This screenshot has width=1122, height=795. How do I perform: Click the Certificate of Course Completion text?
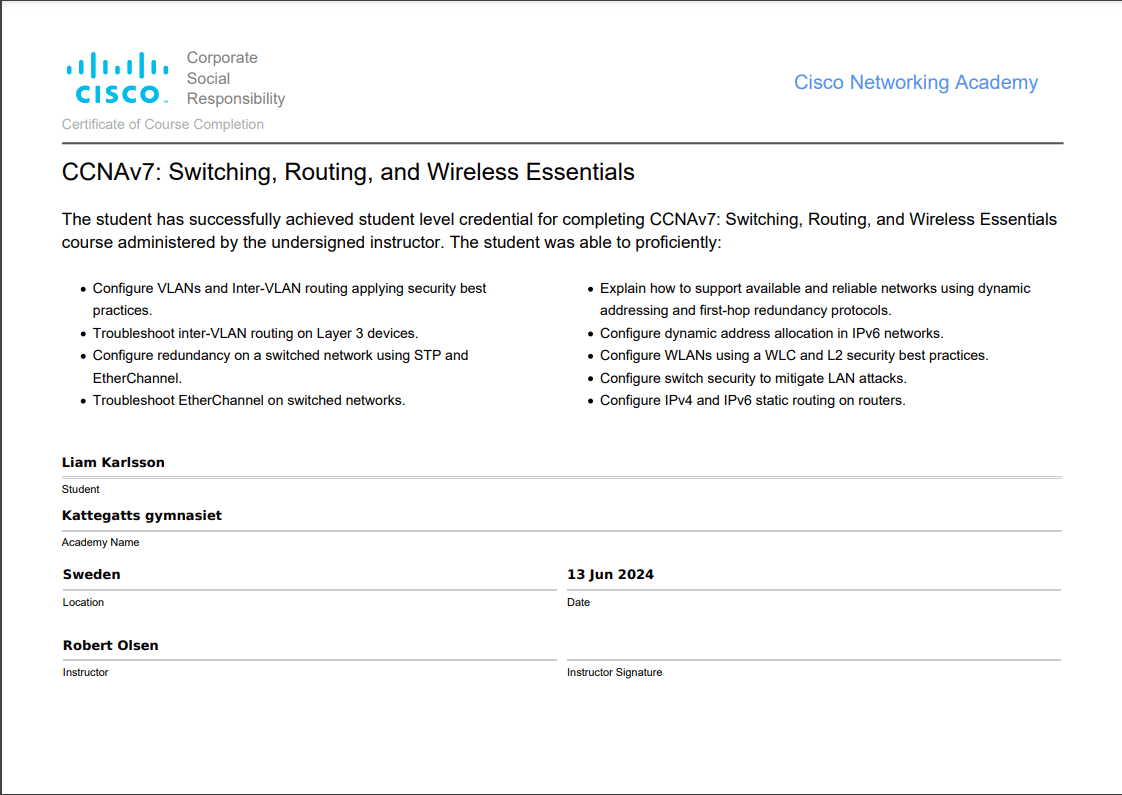click(163, 124)
